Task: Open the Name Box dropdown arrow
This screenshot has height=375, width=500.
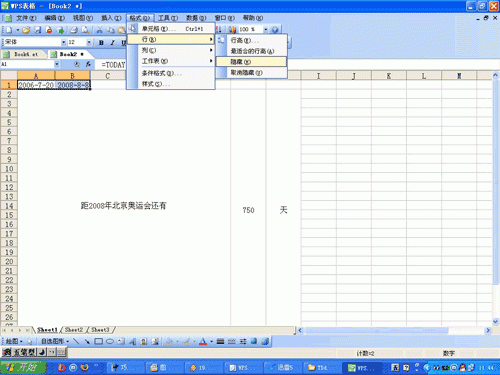Action: coord(57,64)
